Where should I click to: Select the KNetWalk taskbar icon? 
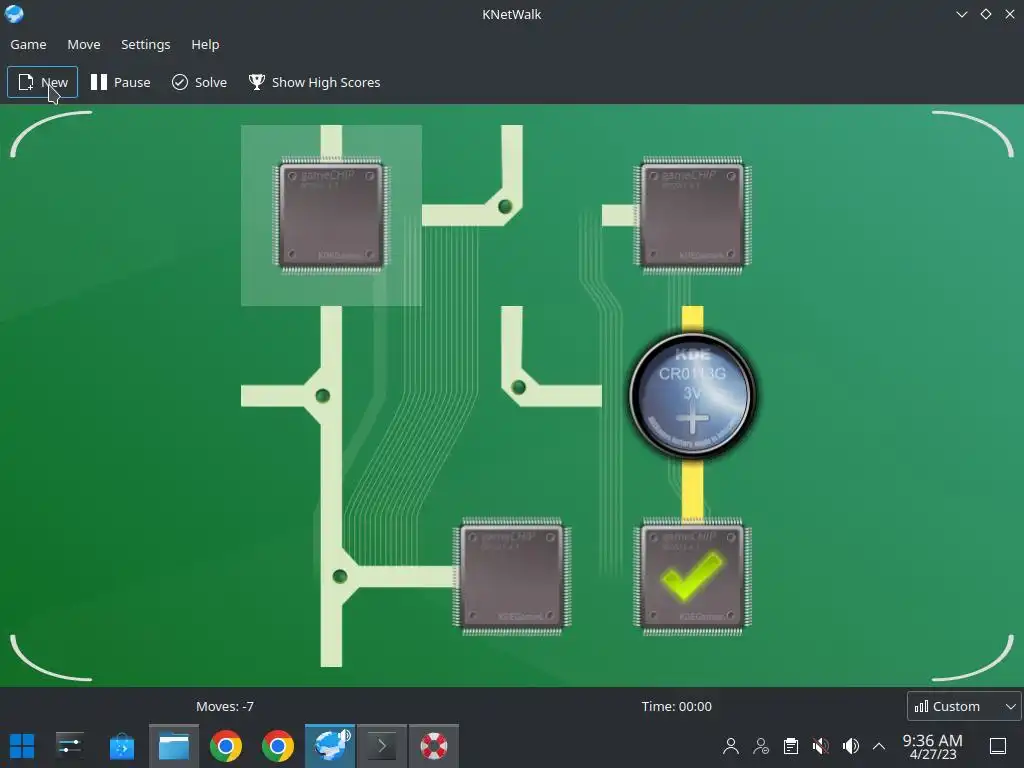(330, 746)
